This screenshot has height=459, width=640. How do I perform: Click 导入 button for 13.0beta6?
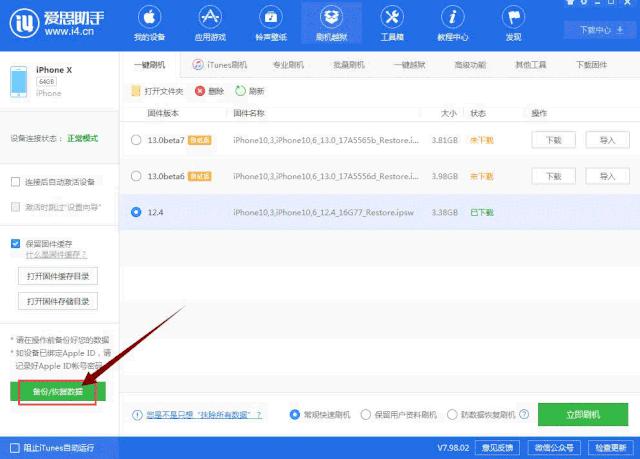point(607,176)
